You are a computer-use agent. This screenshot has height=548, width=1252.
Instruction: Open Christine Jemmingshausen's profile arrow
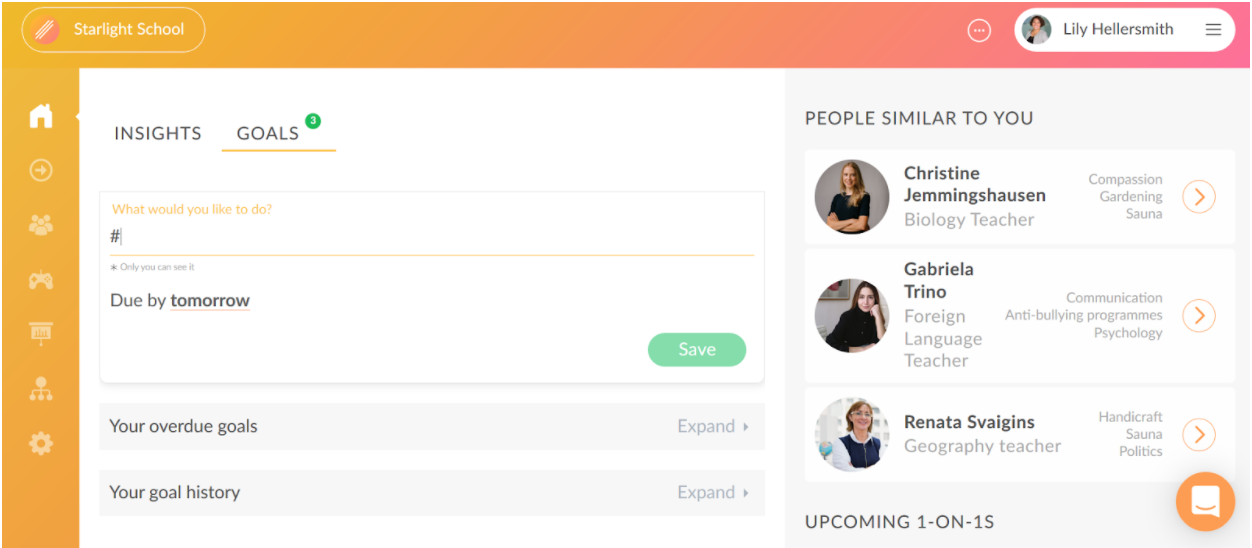(1199, 196)
